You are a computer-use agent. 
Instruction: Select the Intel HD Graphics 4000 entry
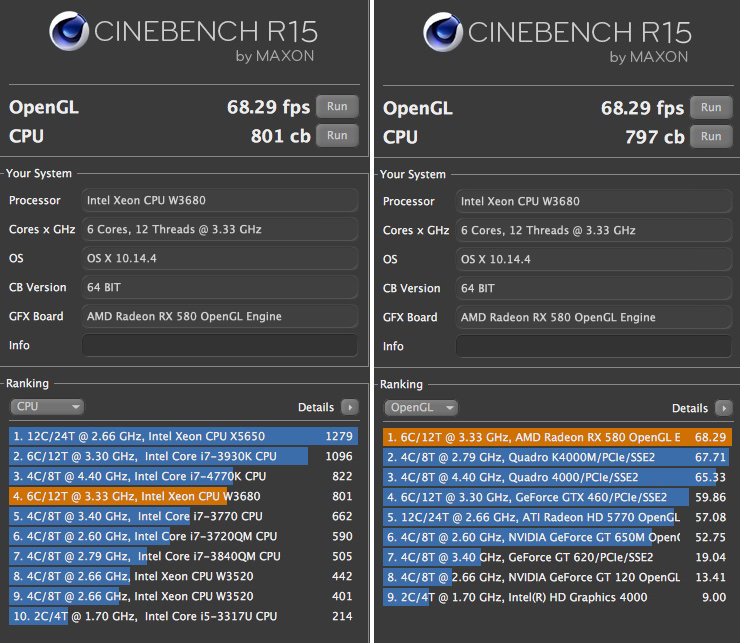tap(556, 597)
